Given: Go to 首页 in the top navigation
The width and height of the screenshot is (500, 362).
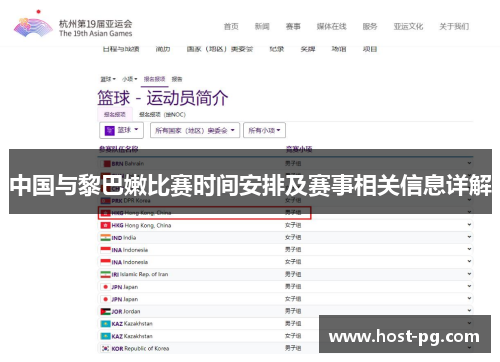Looking at the screenshot, I should pos(231,26).
